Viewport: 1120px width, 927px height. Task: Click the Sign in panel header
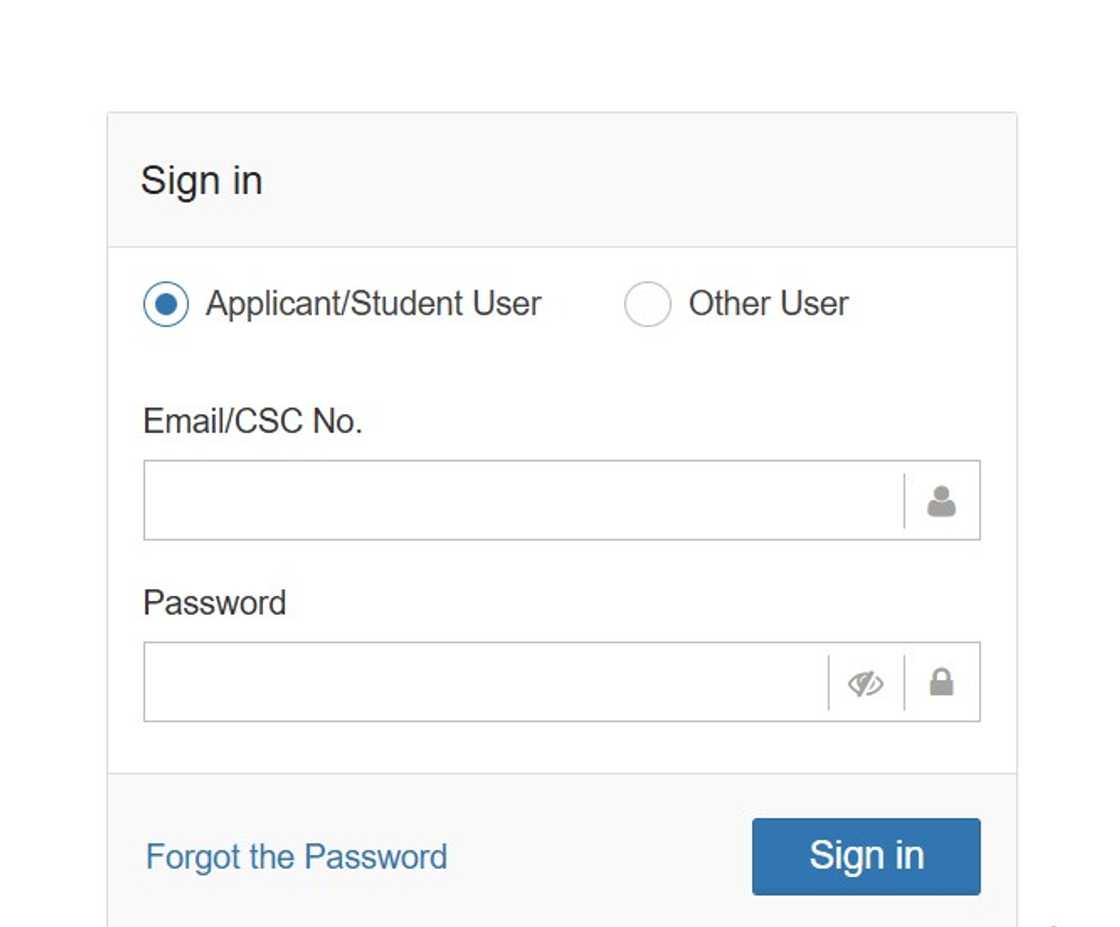202,180
